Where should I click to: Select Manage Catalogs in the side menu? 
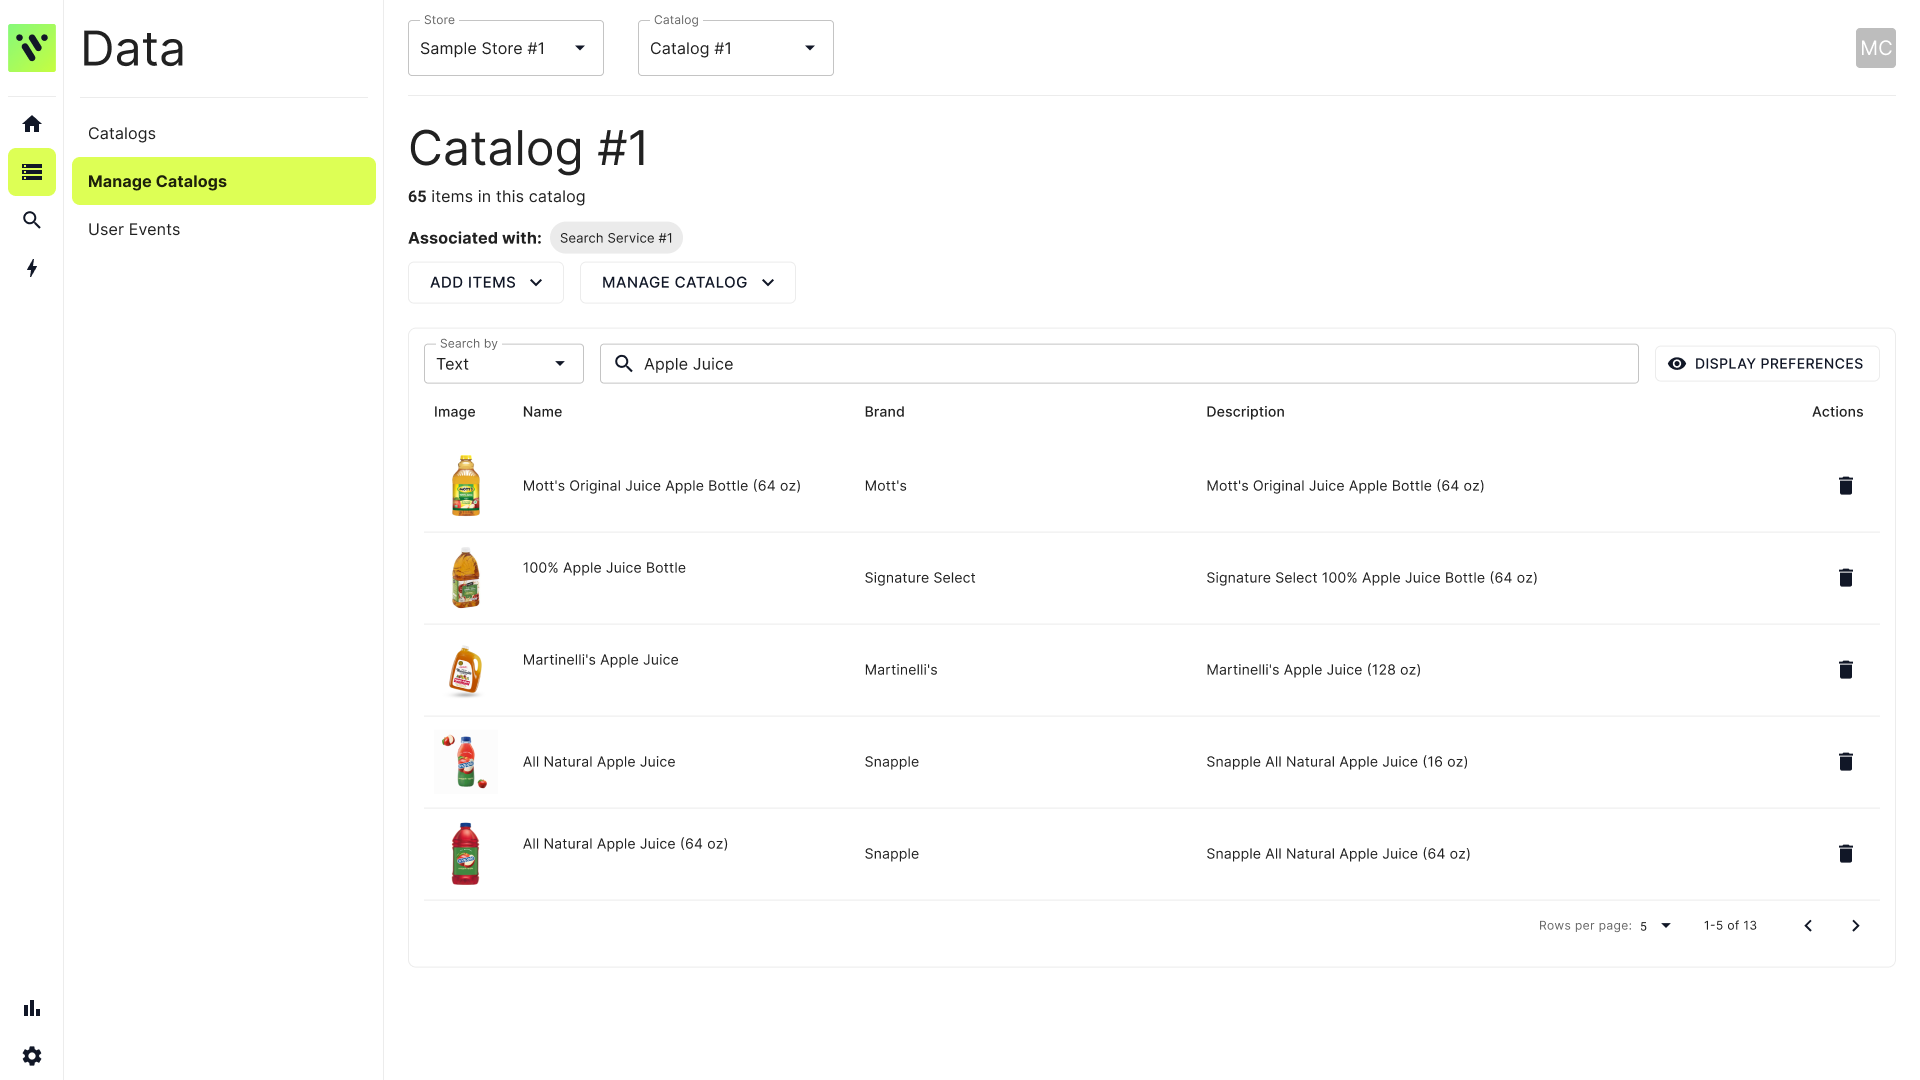point(224,181)
